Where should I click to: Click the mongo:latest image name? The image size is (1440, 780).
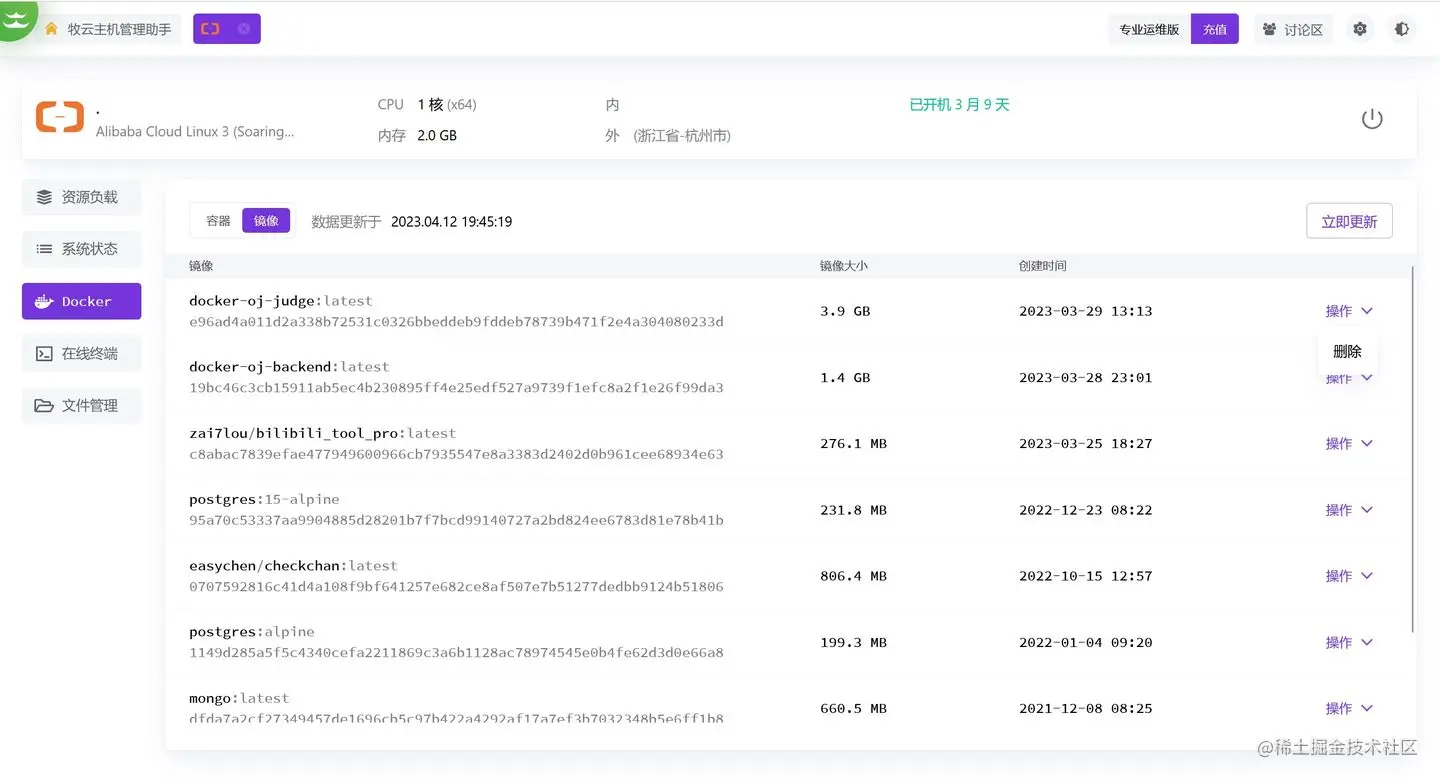[x=239, y=698]
